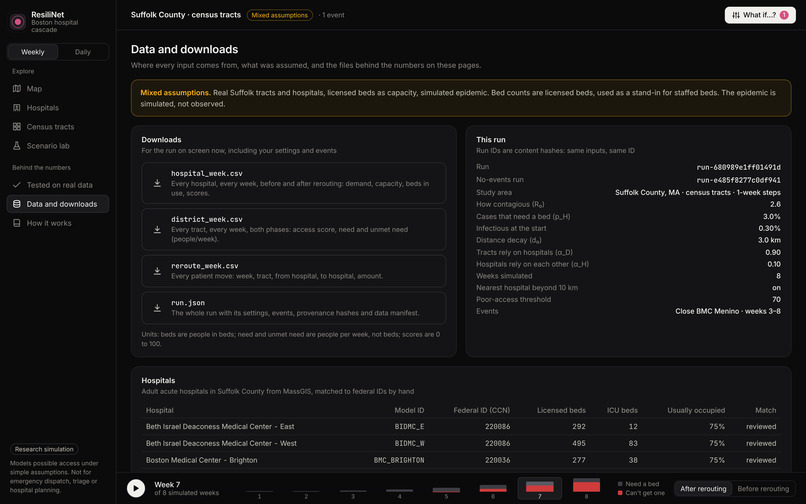Click the Data and downloads database icon
Image resolution: width=806 pixels, height=504 pixels.
tap(17, 204)
